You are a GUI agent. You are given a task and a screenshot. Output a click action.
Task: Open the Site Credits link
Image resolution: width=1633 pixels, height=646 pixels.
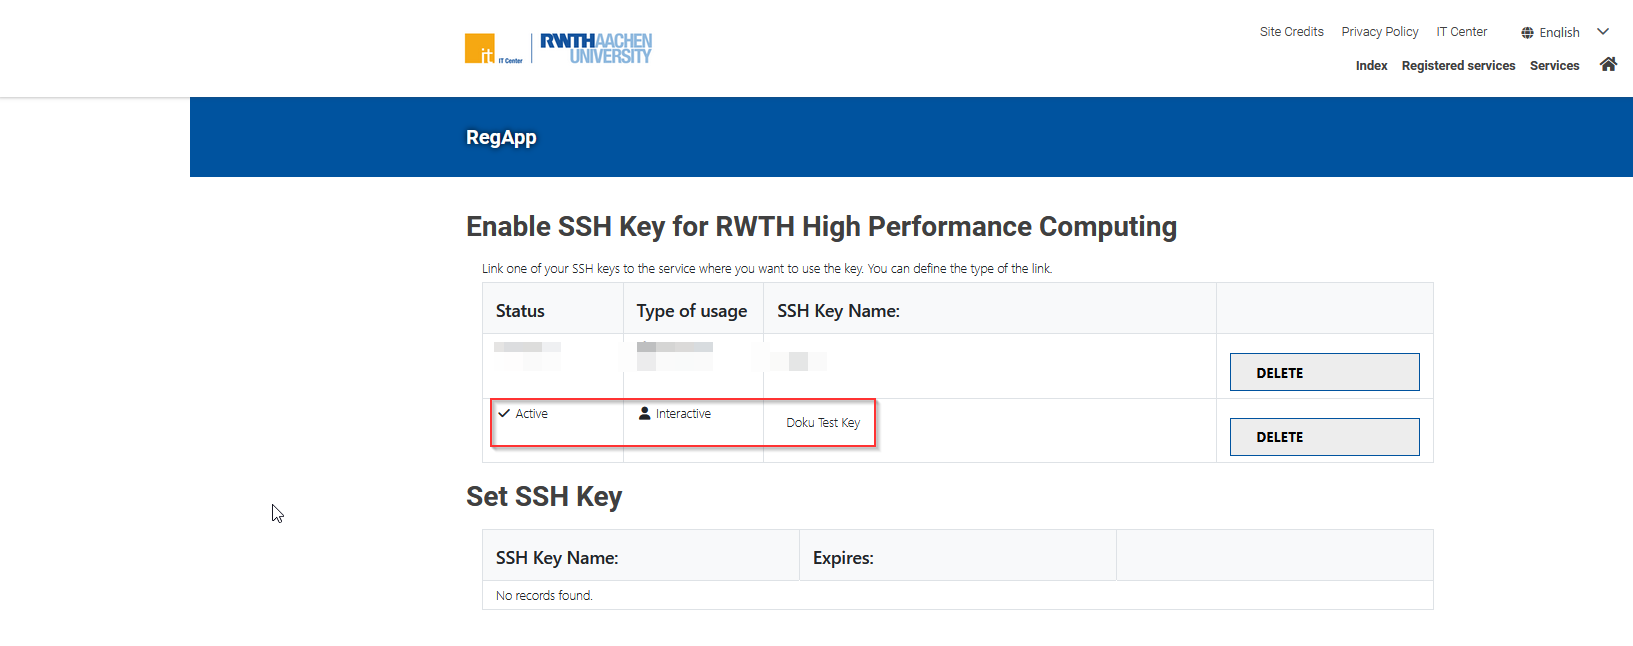point(1291,32)
